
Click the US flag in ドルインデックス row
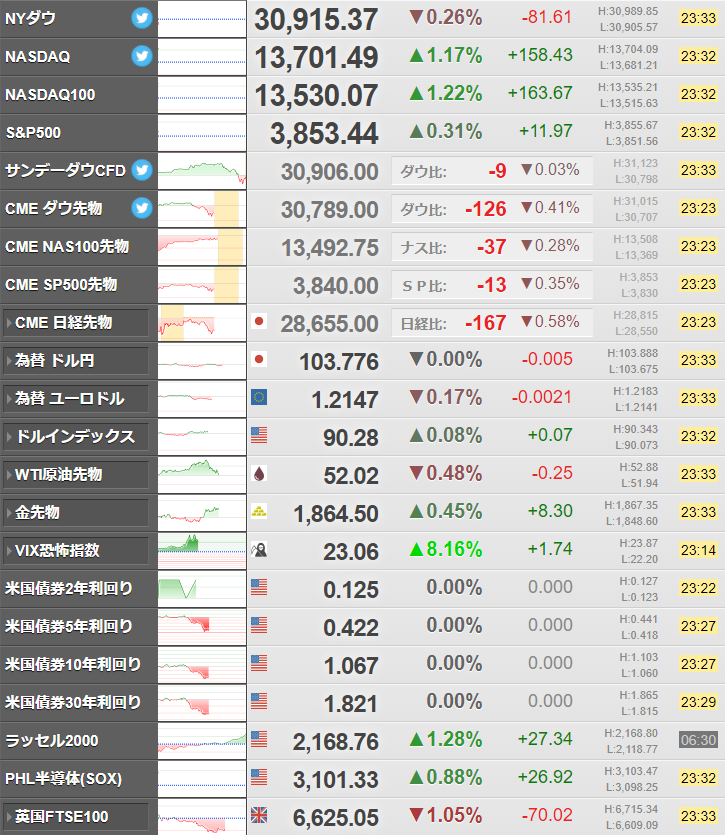259,435
